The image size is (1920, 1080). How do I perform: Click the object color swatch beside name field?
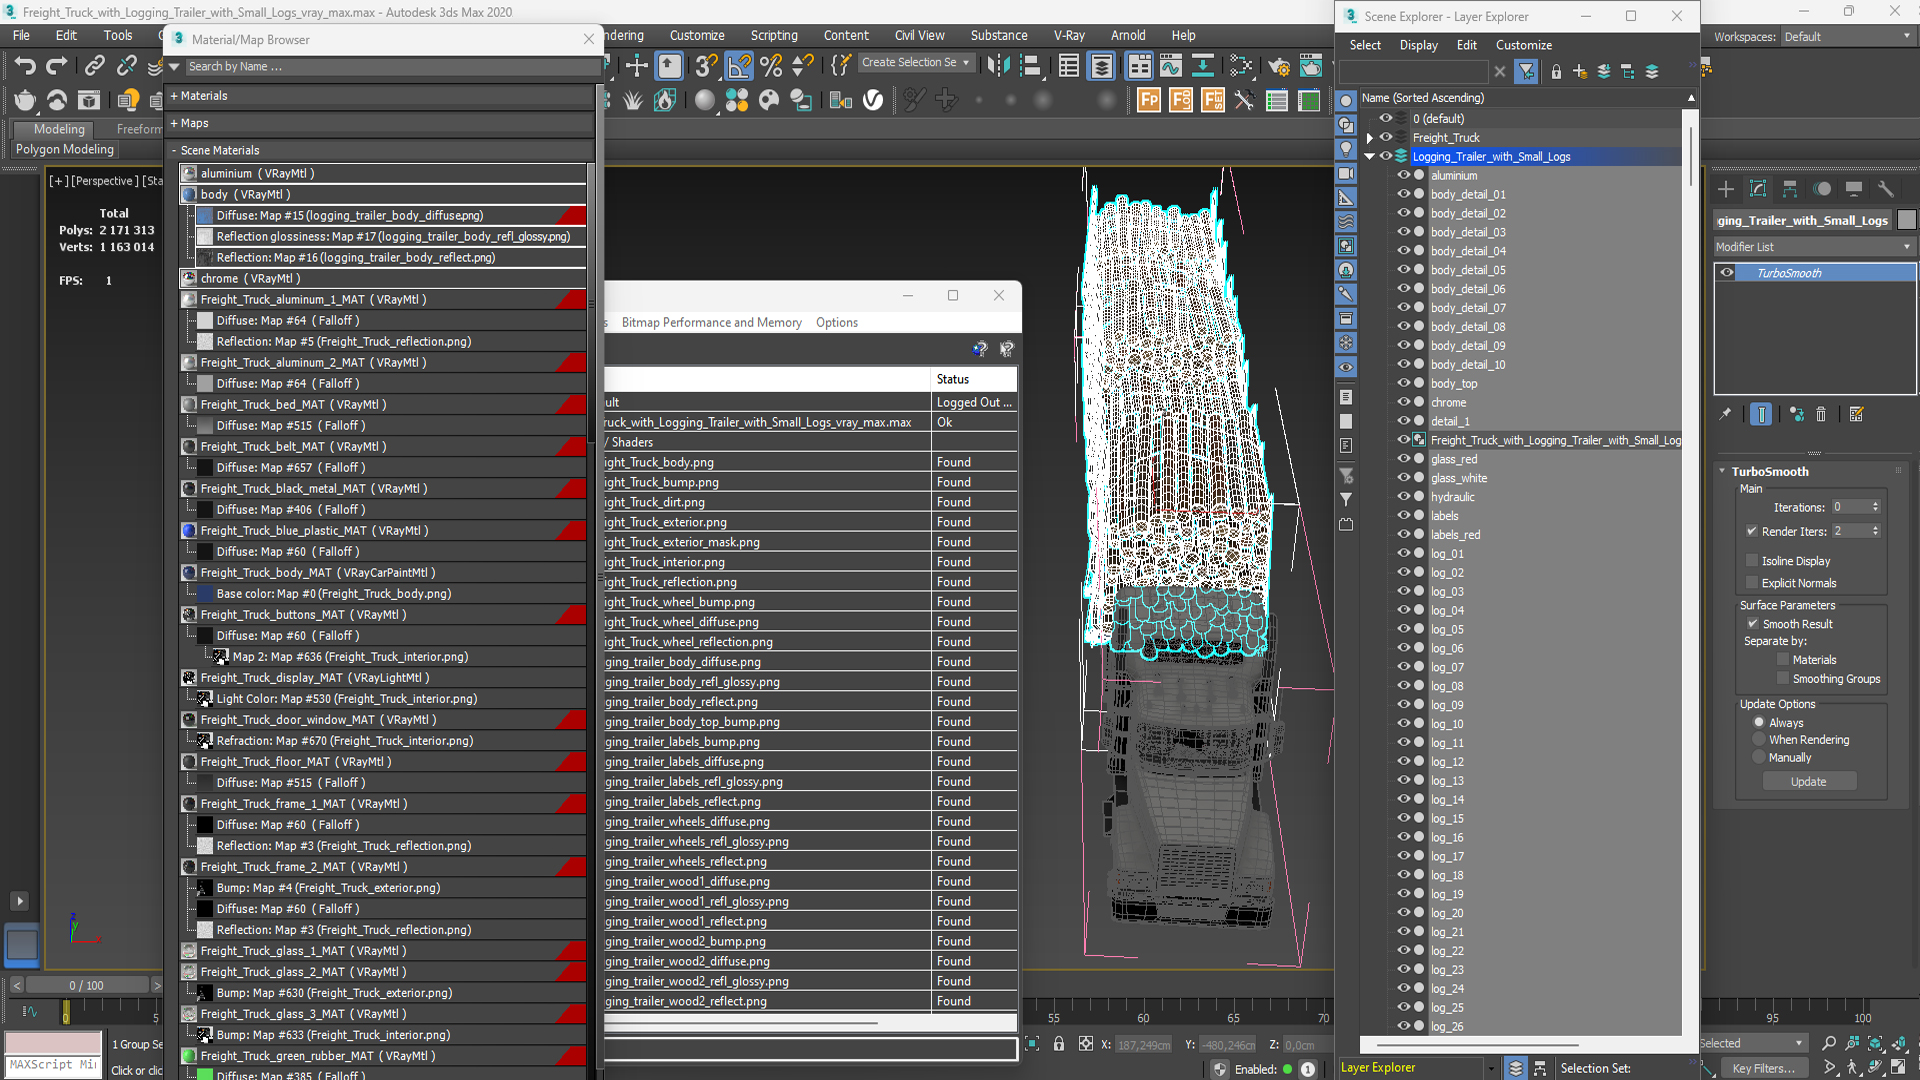(x=1907, y=220)
